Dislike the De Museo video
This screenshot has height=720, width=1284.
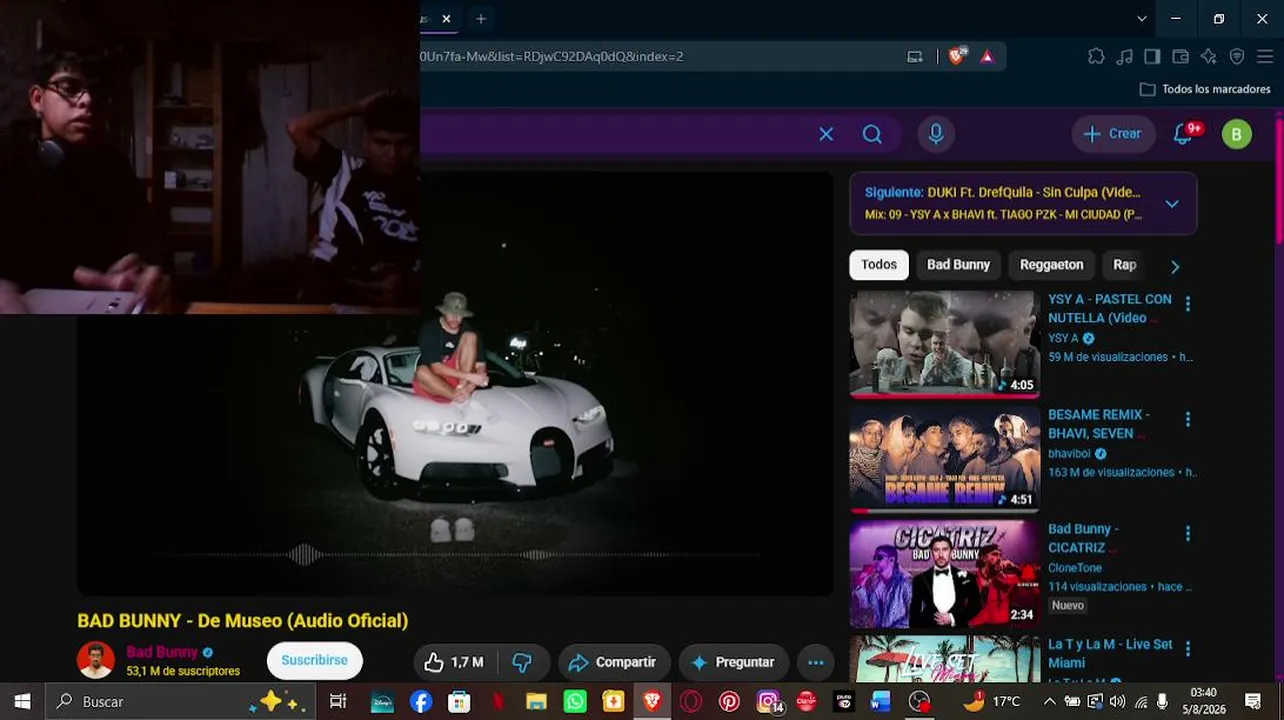522,662
